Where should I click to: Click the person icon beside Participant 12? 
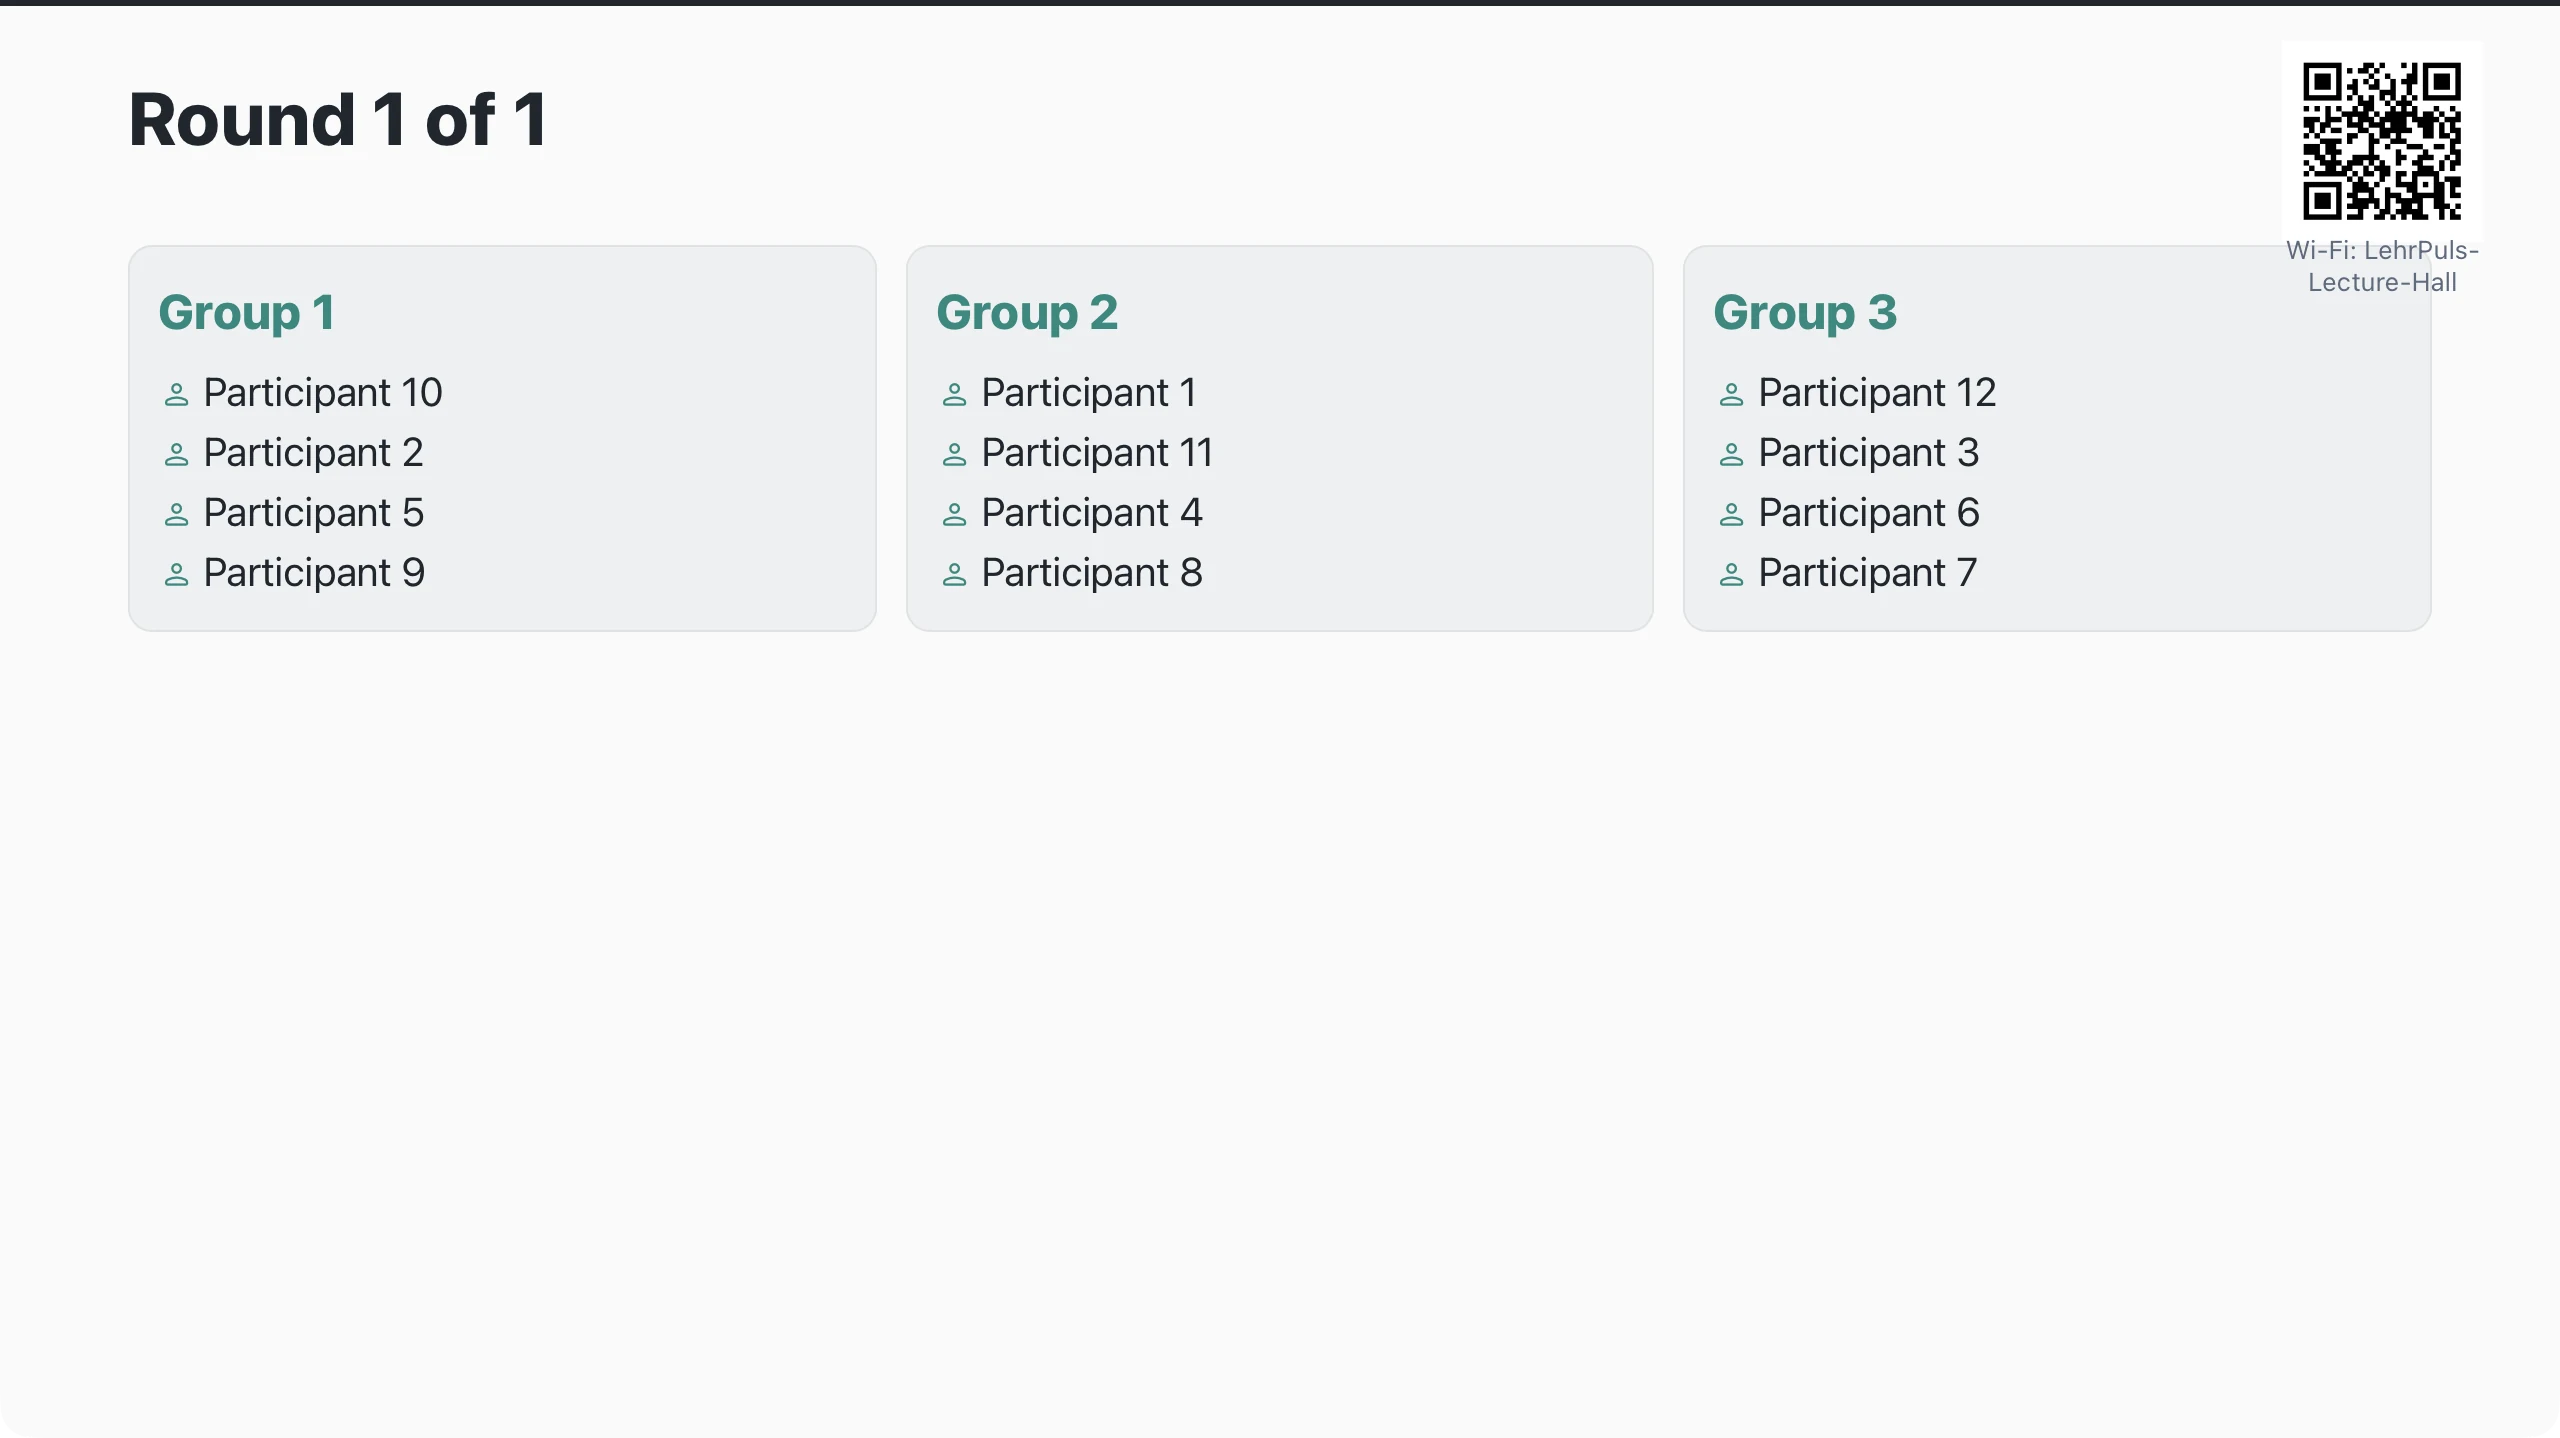[1731, 394]
